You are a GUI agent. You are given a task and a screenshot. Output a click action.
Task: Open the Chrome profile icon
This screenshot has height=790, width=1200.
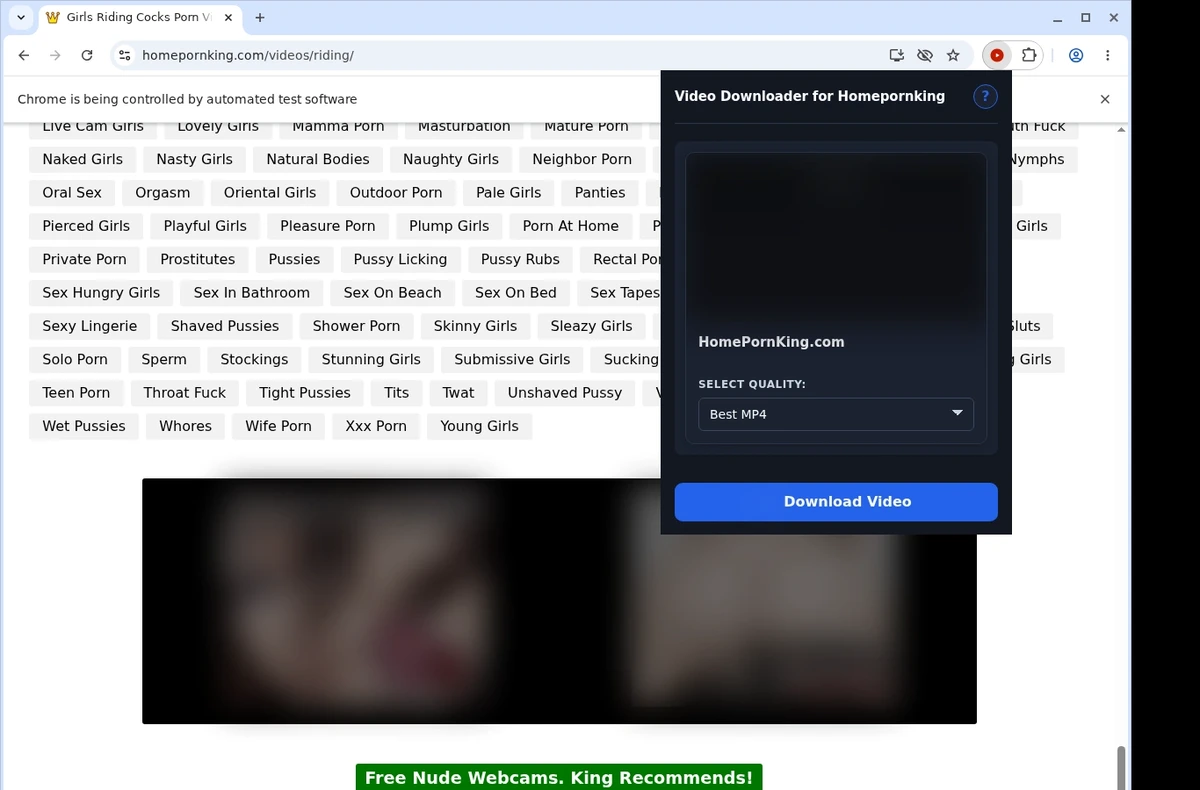pos(1076,55)
